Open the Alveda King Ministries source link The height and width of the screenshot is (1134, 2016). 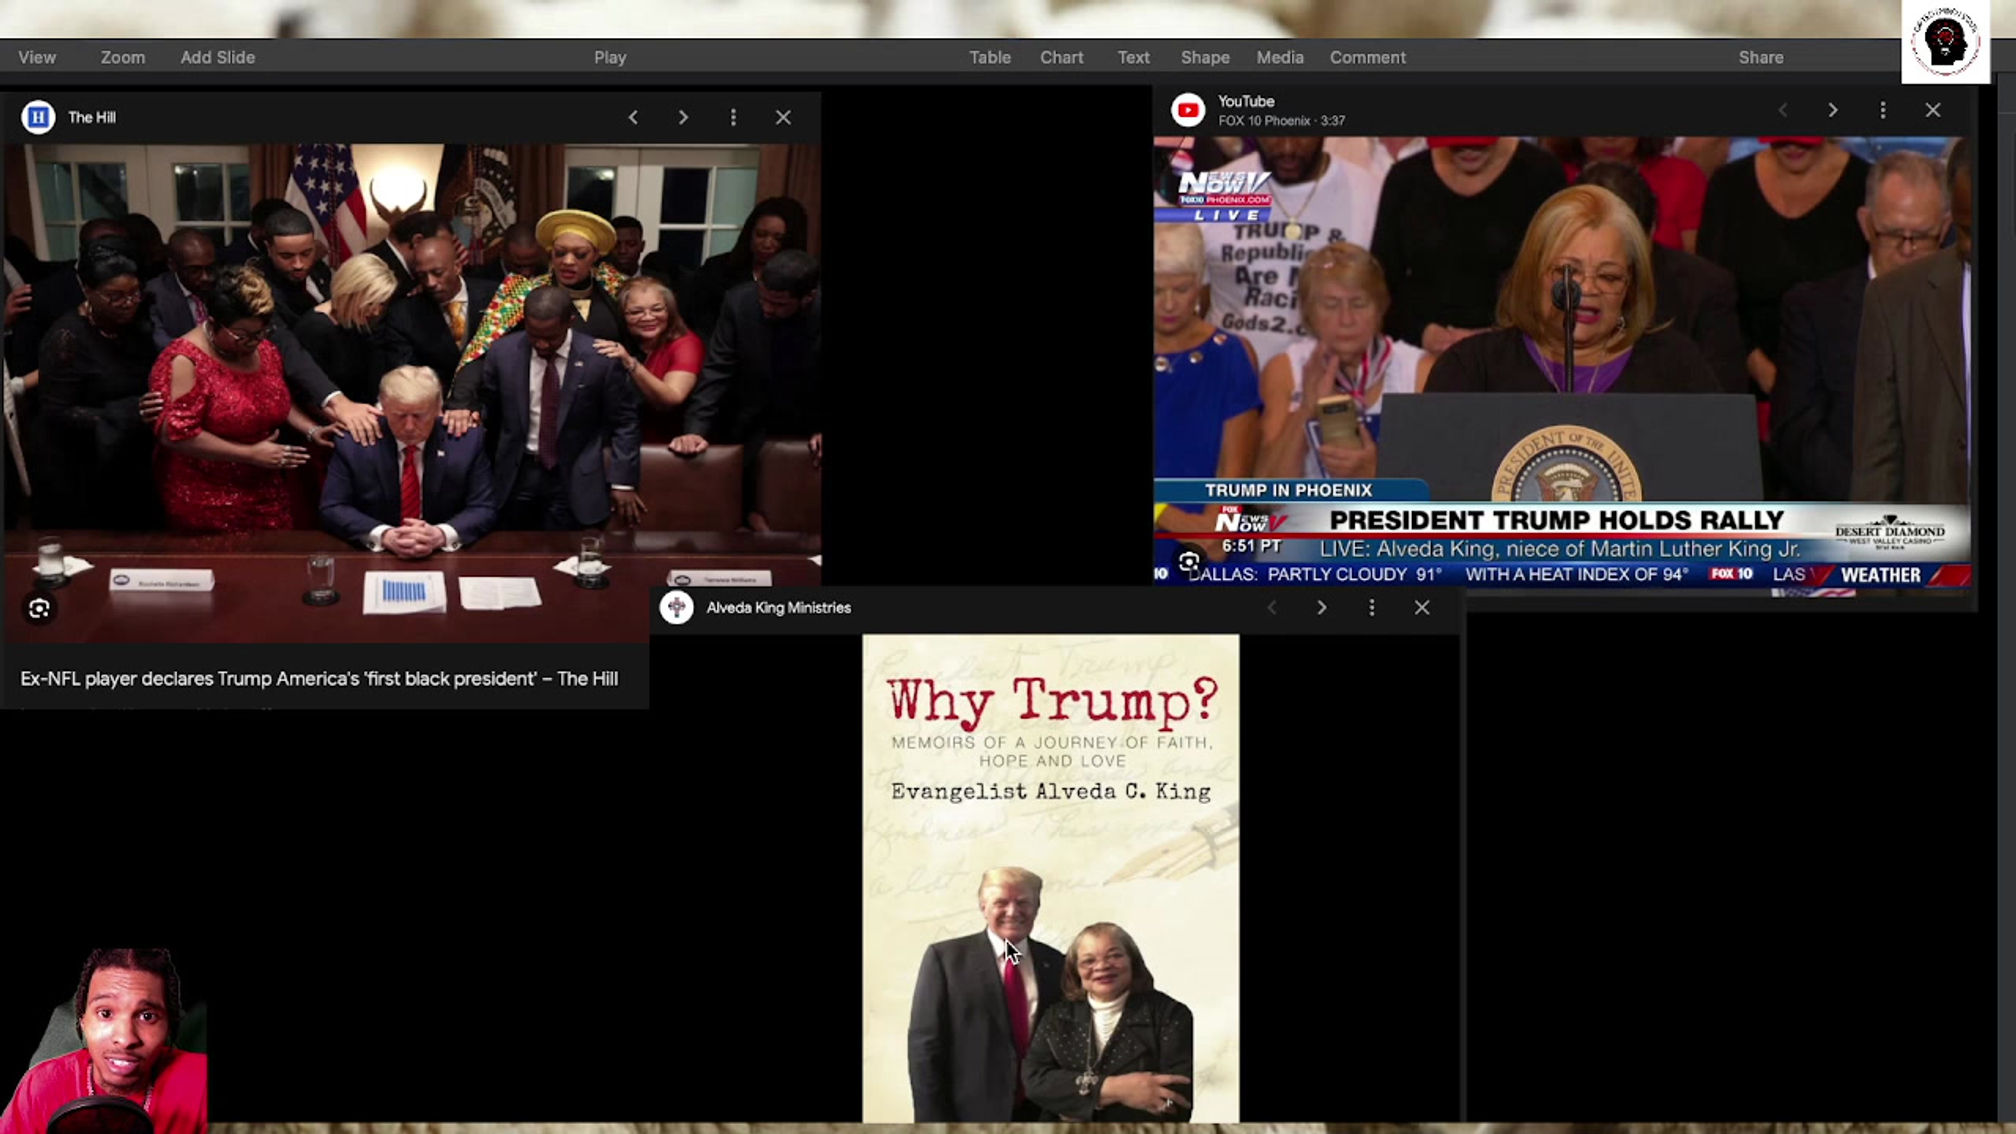coord(778,608)
